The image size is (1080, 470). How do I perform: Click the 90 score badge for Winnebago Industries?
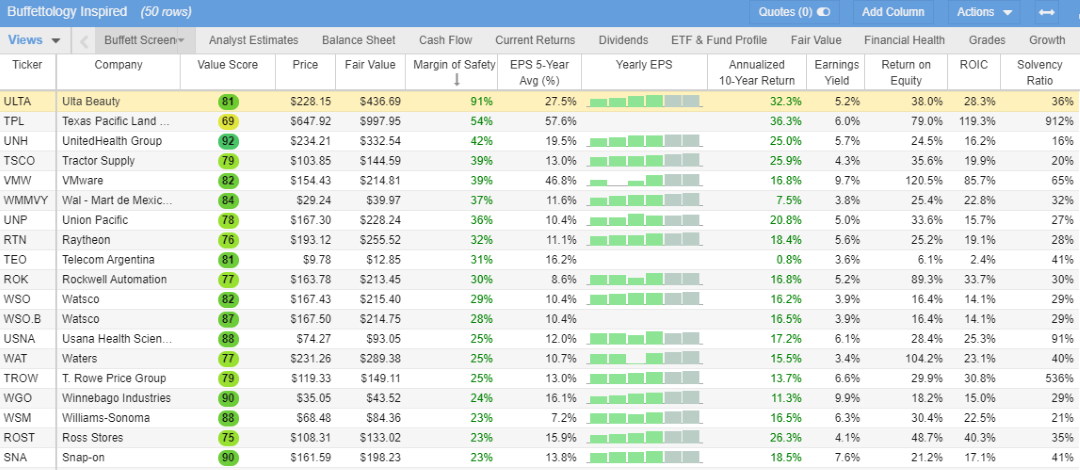(x=228, y=398)
